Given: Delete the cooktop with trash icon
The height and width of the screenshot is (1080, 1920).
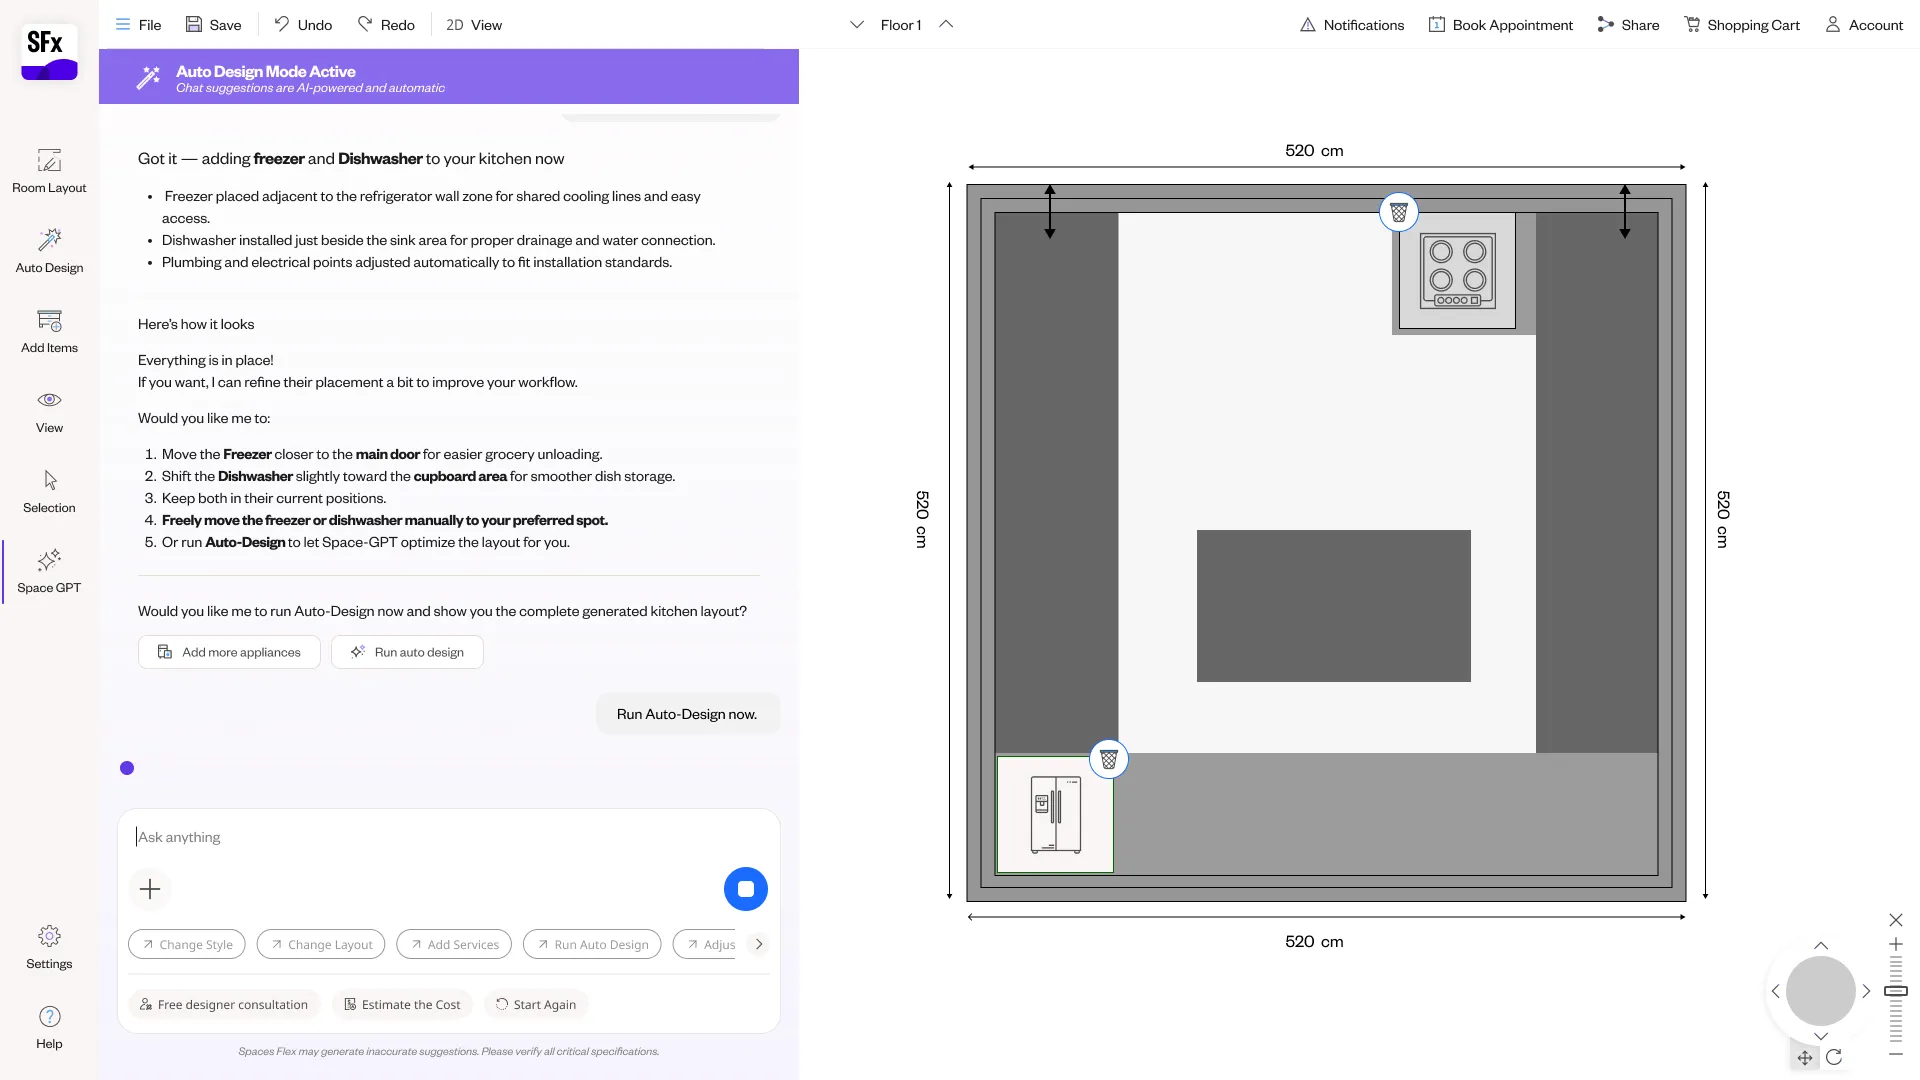Looking at the screenshot, I should (x=1399, y=212).
